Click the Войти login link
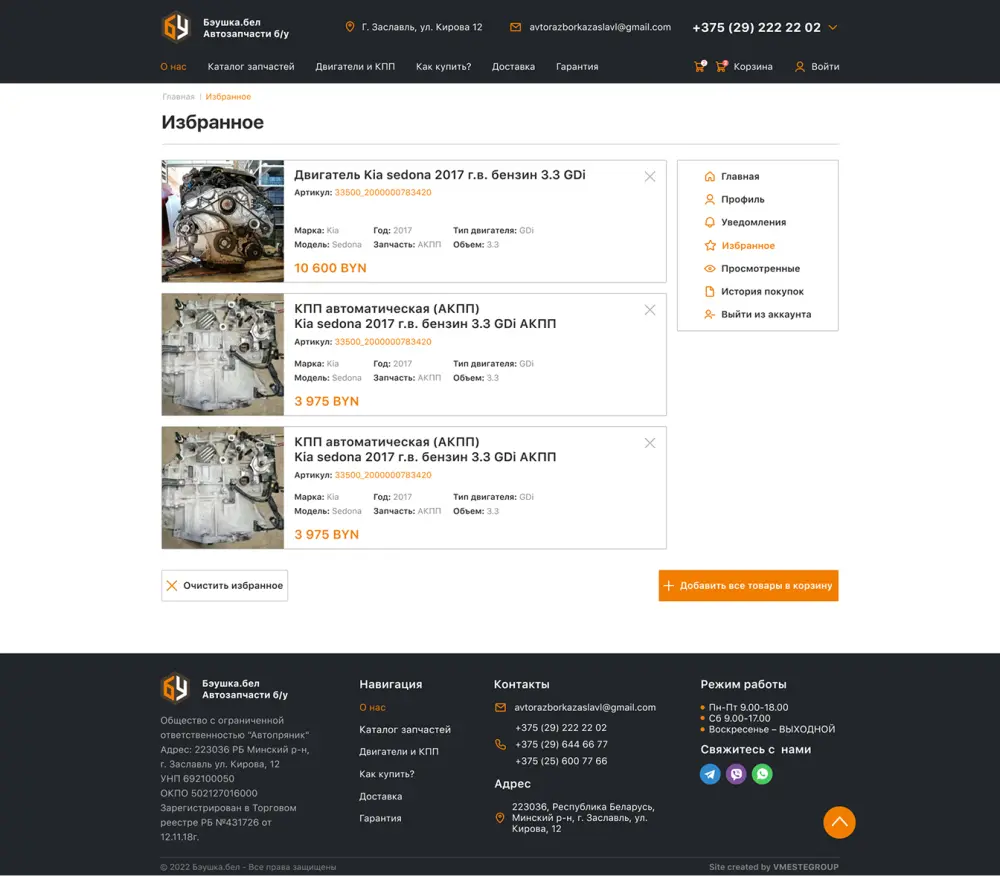This screenshot has width=1000, height=876. (x=825, y=66)
